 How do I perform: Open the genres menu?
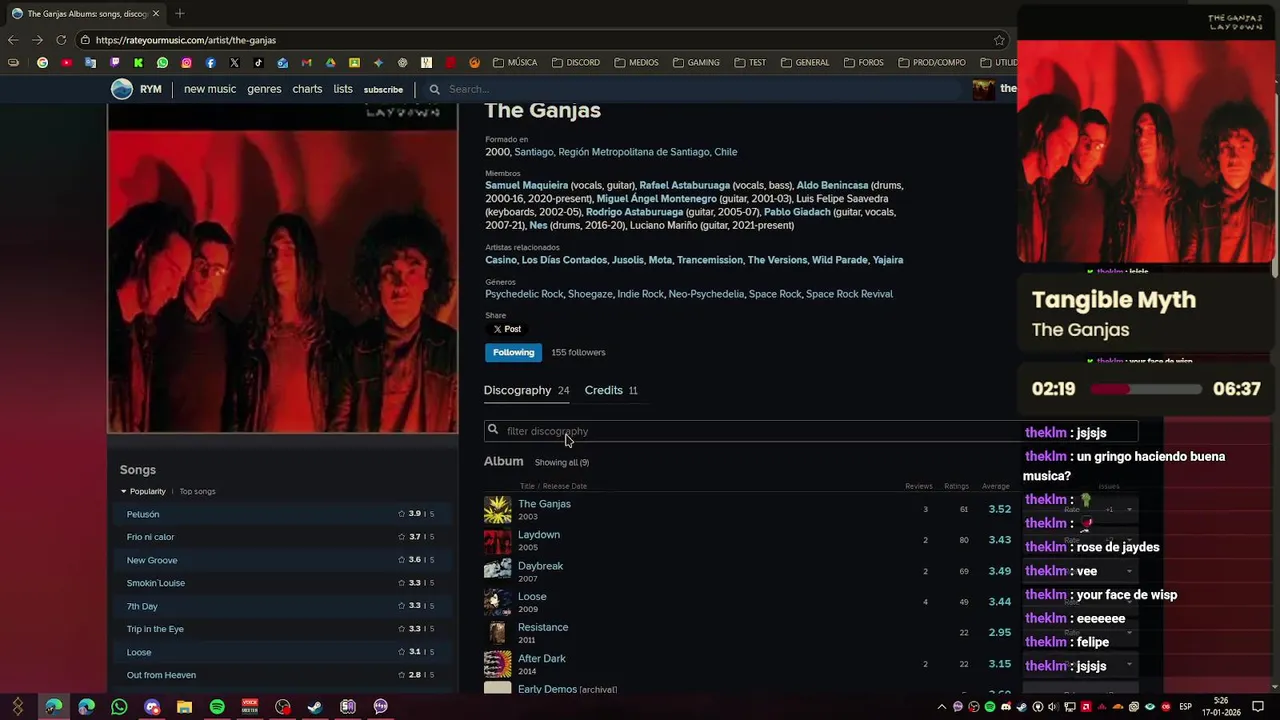pyautogui.click(x=264, y=89)
